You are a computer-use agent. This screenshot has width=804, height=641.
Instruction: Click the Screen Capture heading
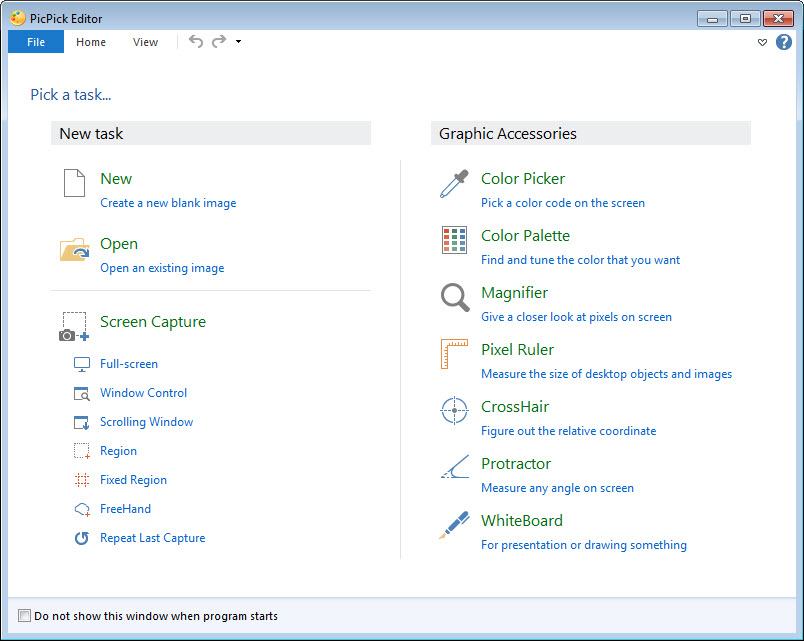tap(153, 322)
